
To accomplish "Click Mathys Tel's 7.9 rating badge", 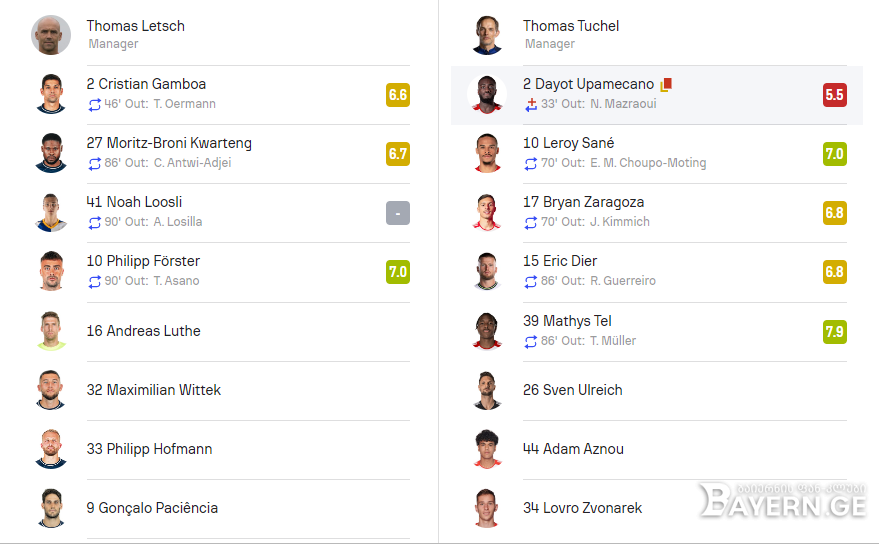I will coord(835,331).
